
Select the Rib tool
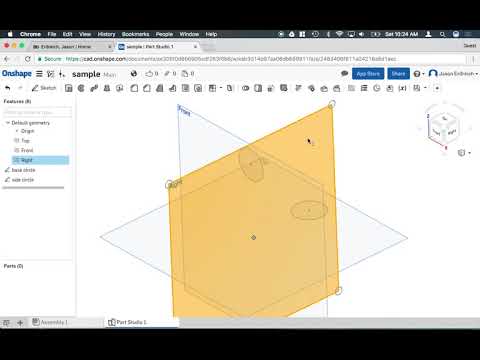click(172, 88)
